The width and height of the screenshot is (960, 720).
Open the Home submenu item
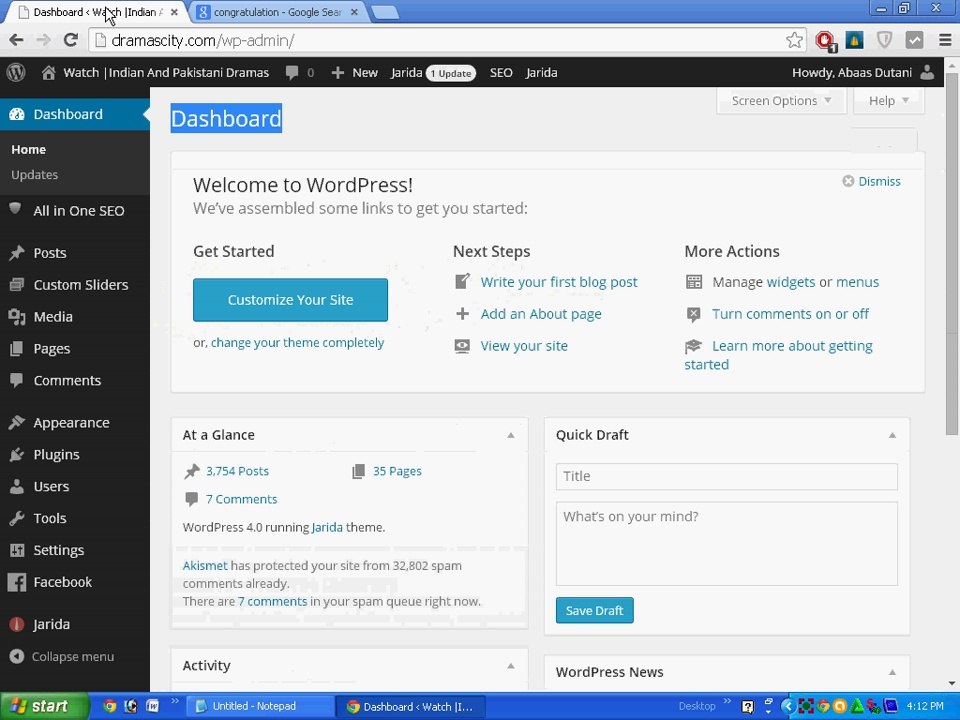(x=28, y=149)
